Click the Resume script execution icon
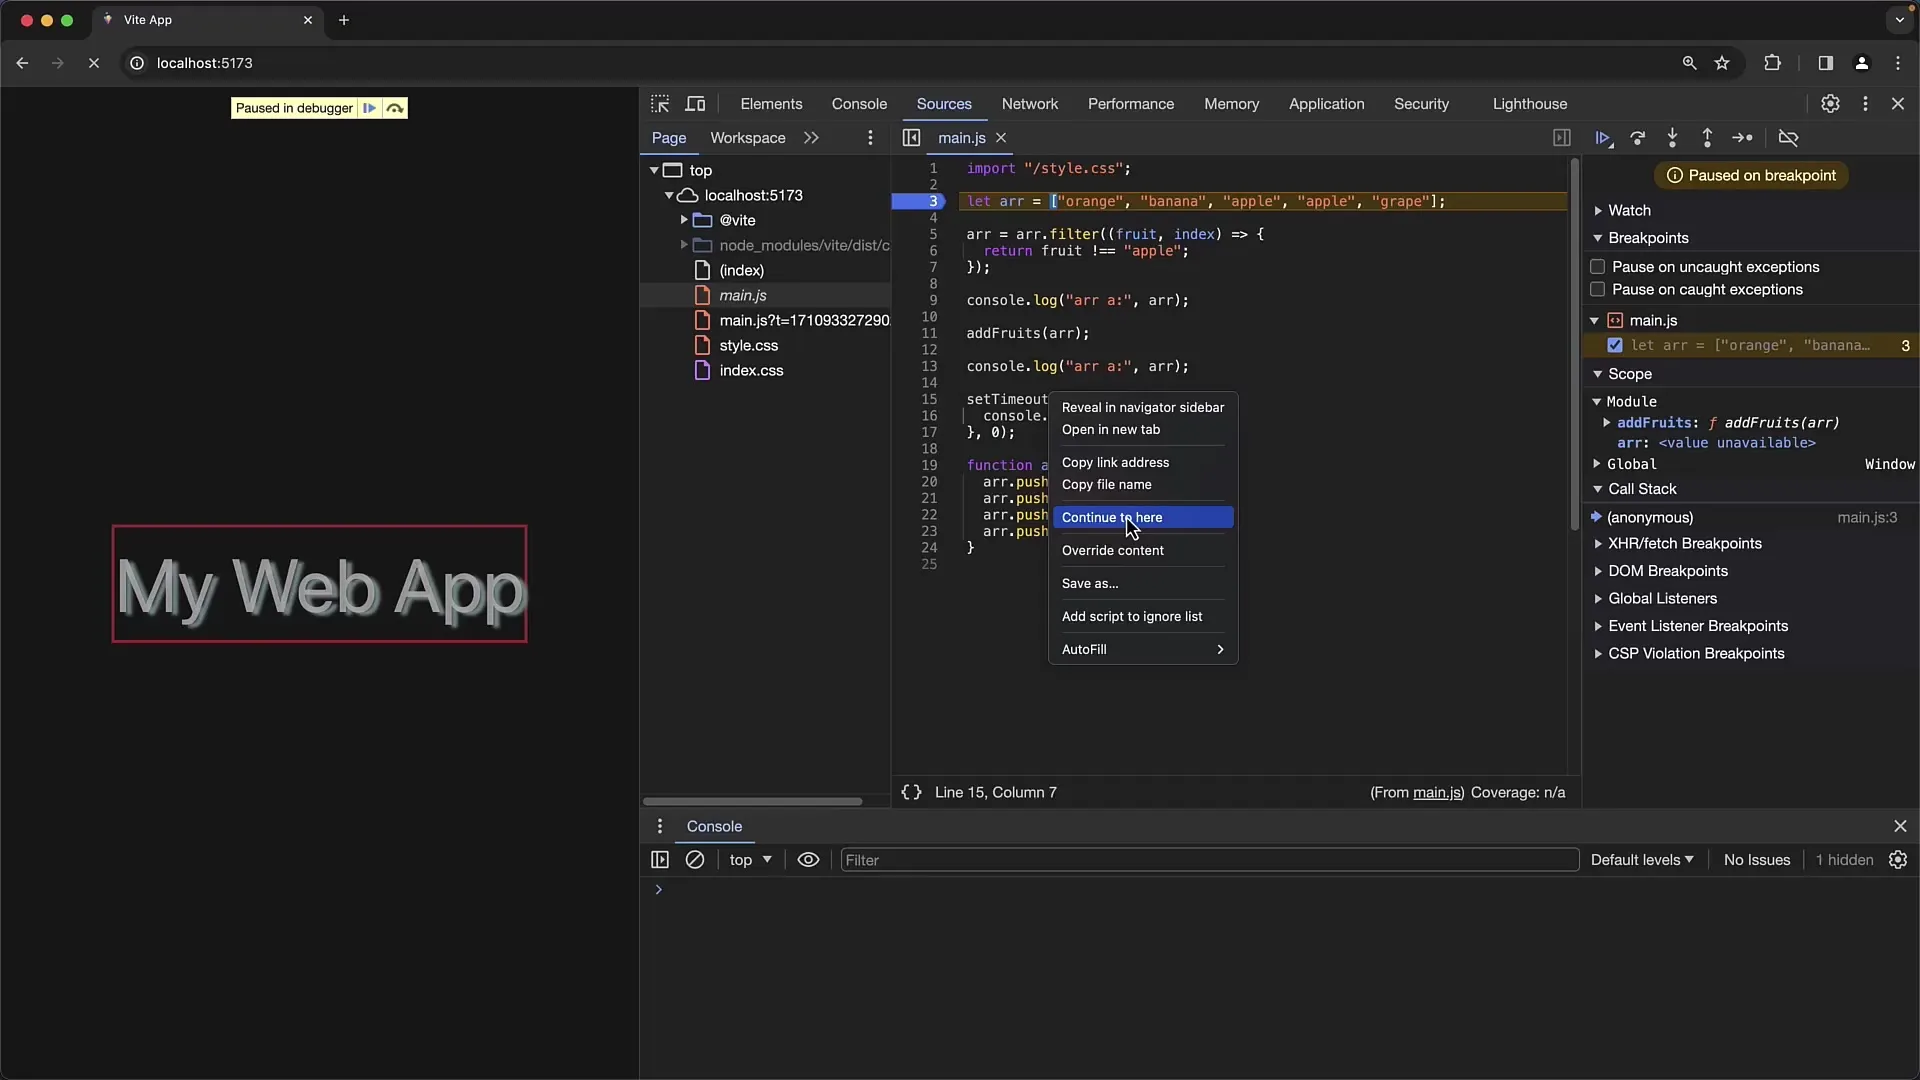The height and width of the screenshot is (1080, 1920). click(x=1602, y=137)
